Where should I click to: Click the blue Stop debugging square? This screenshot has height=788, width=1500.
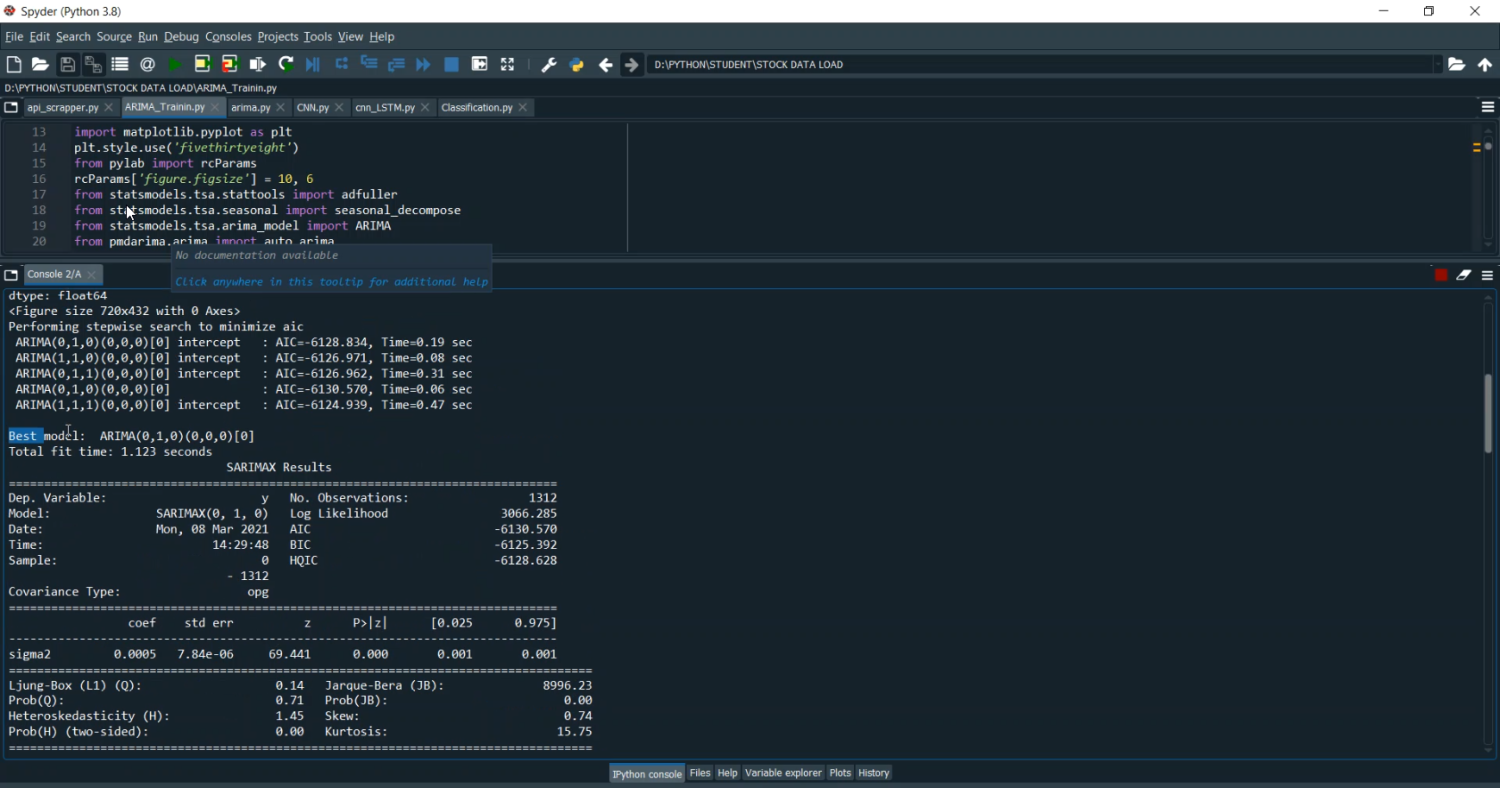coord(451,64)
